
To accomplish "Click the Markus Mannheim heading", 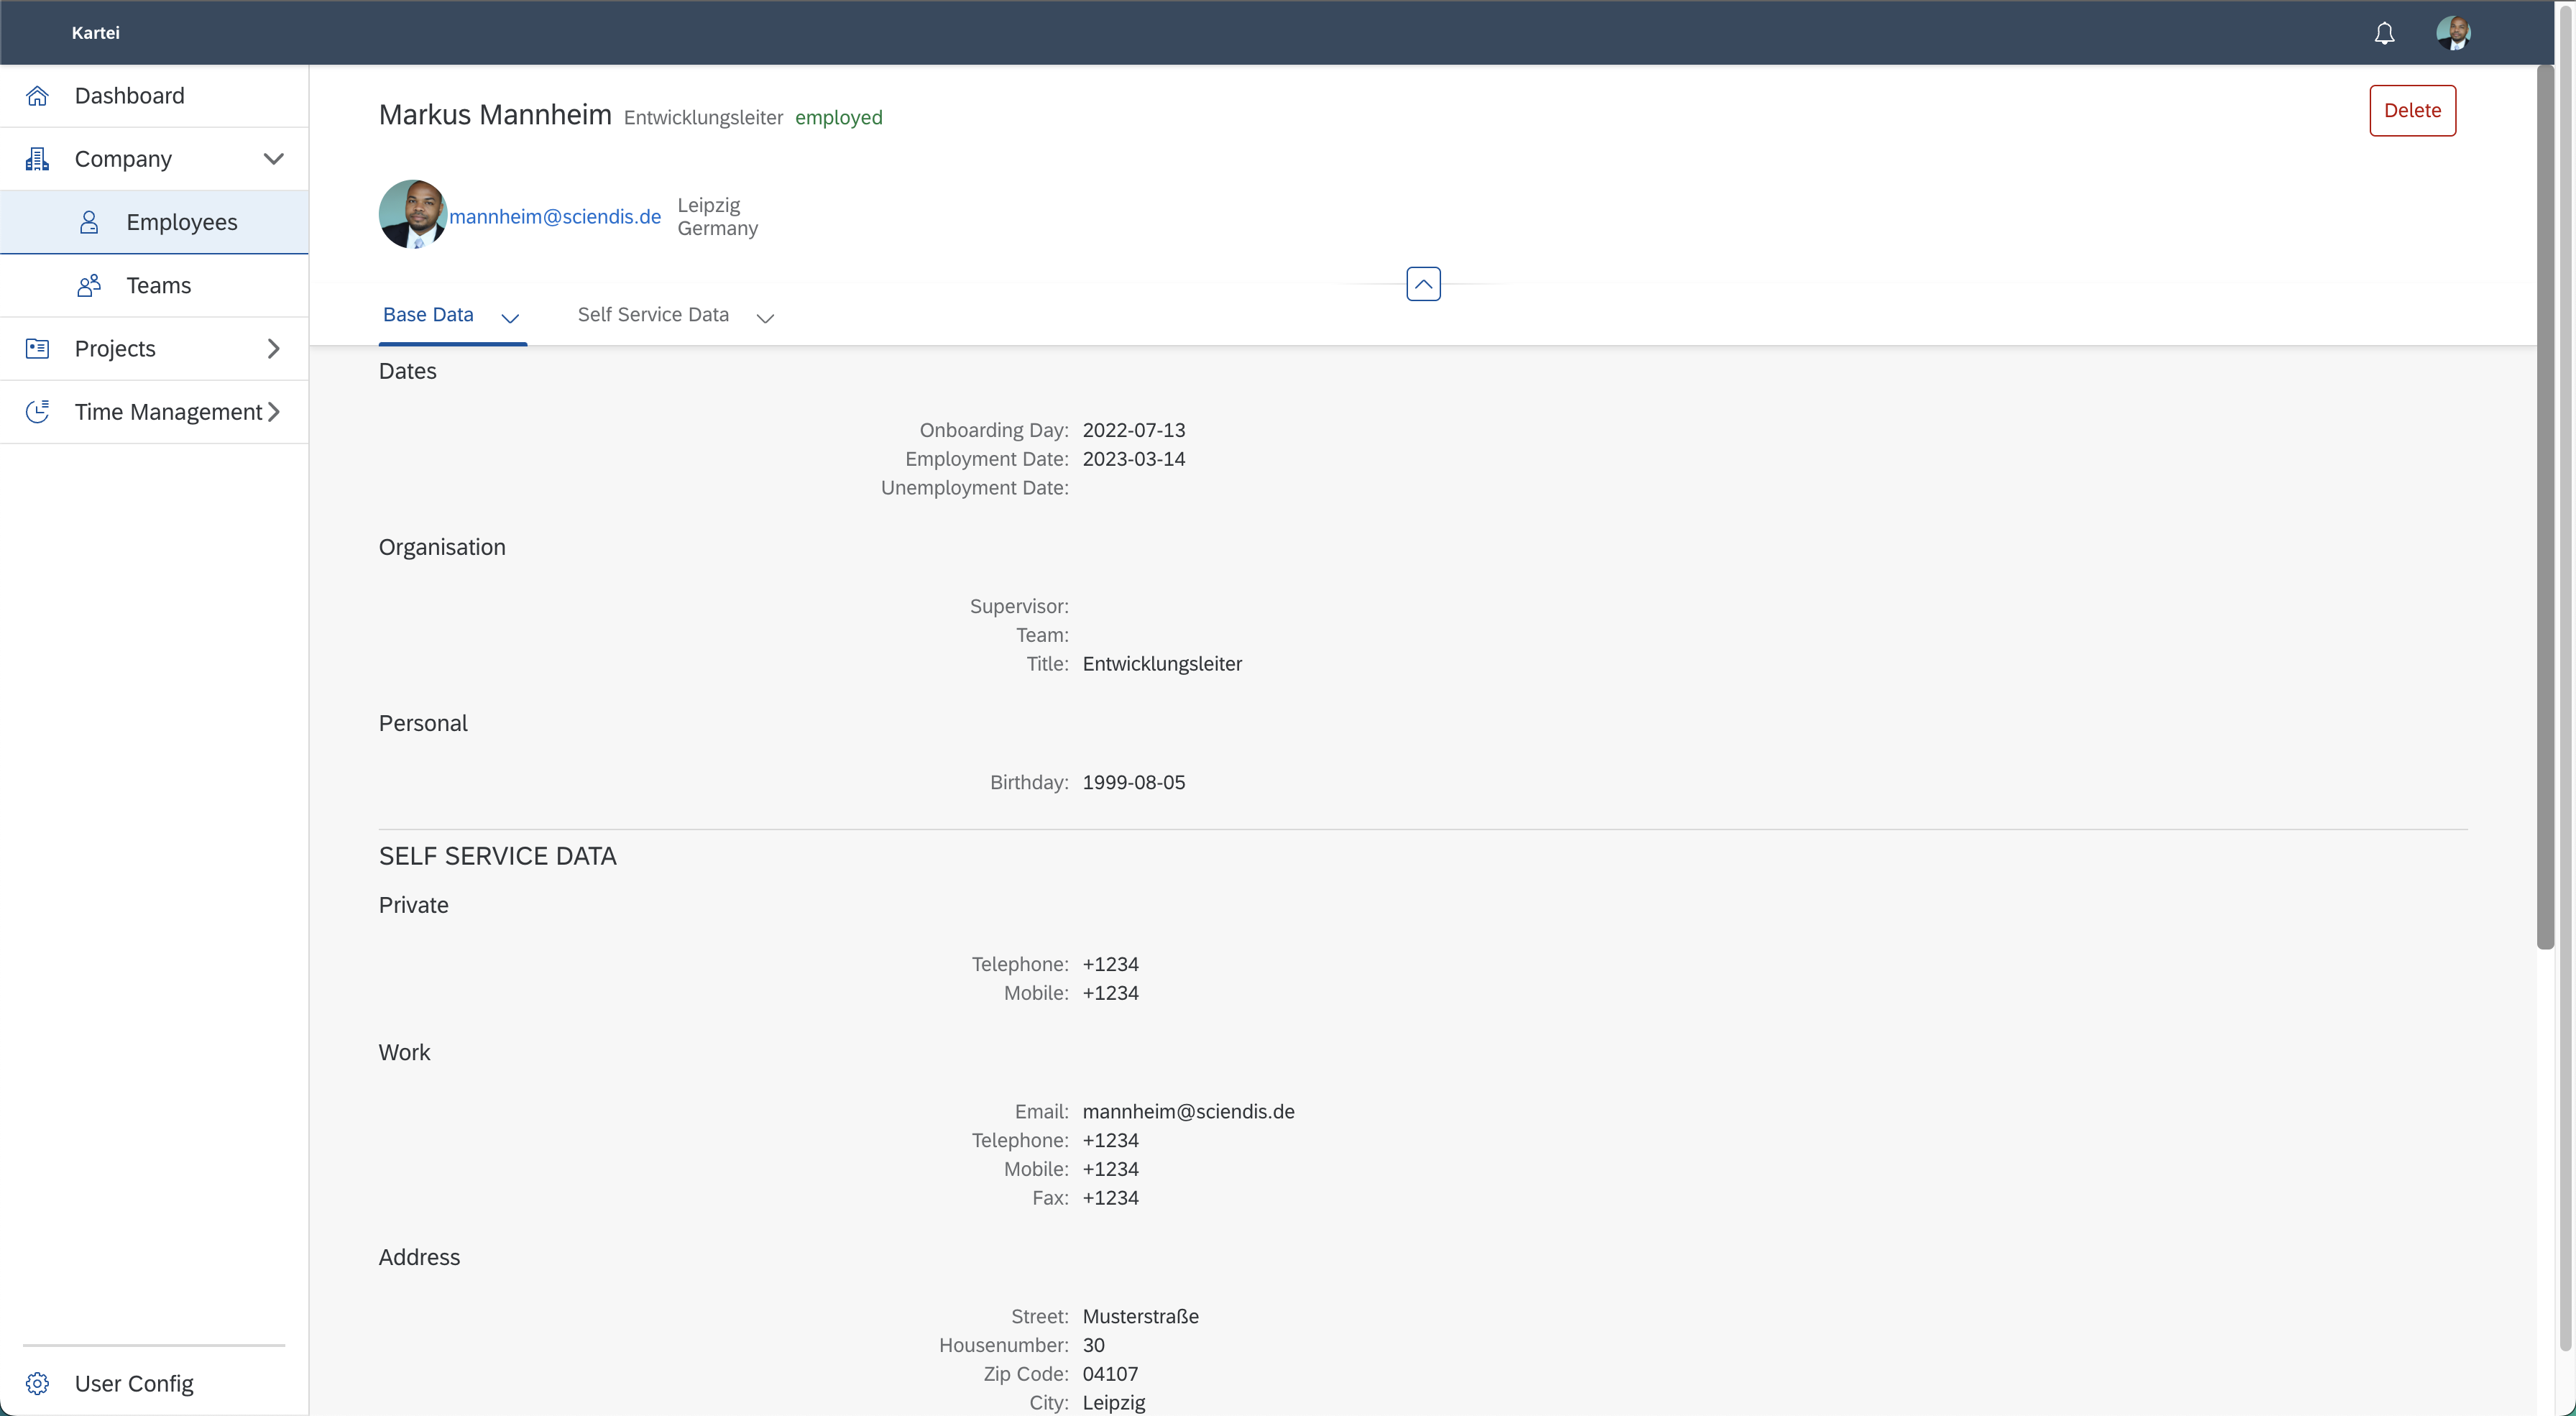I will tap(495, 115).
